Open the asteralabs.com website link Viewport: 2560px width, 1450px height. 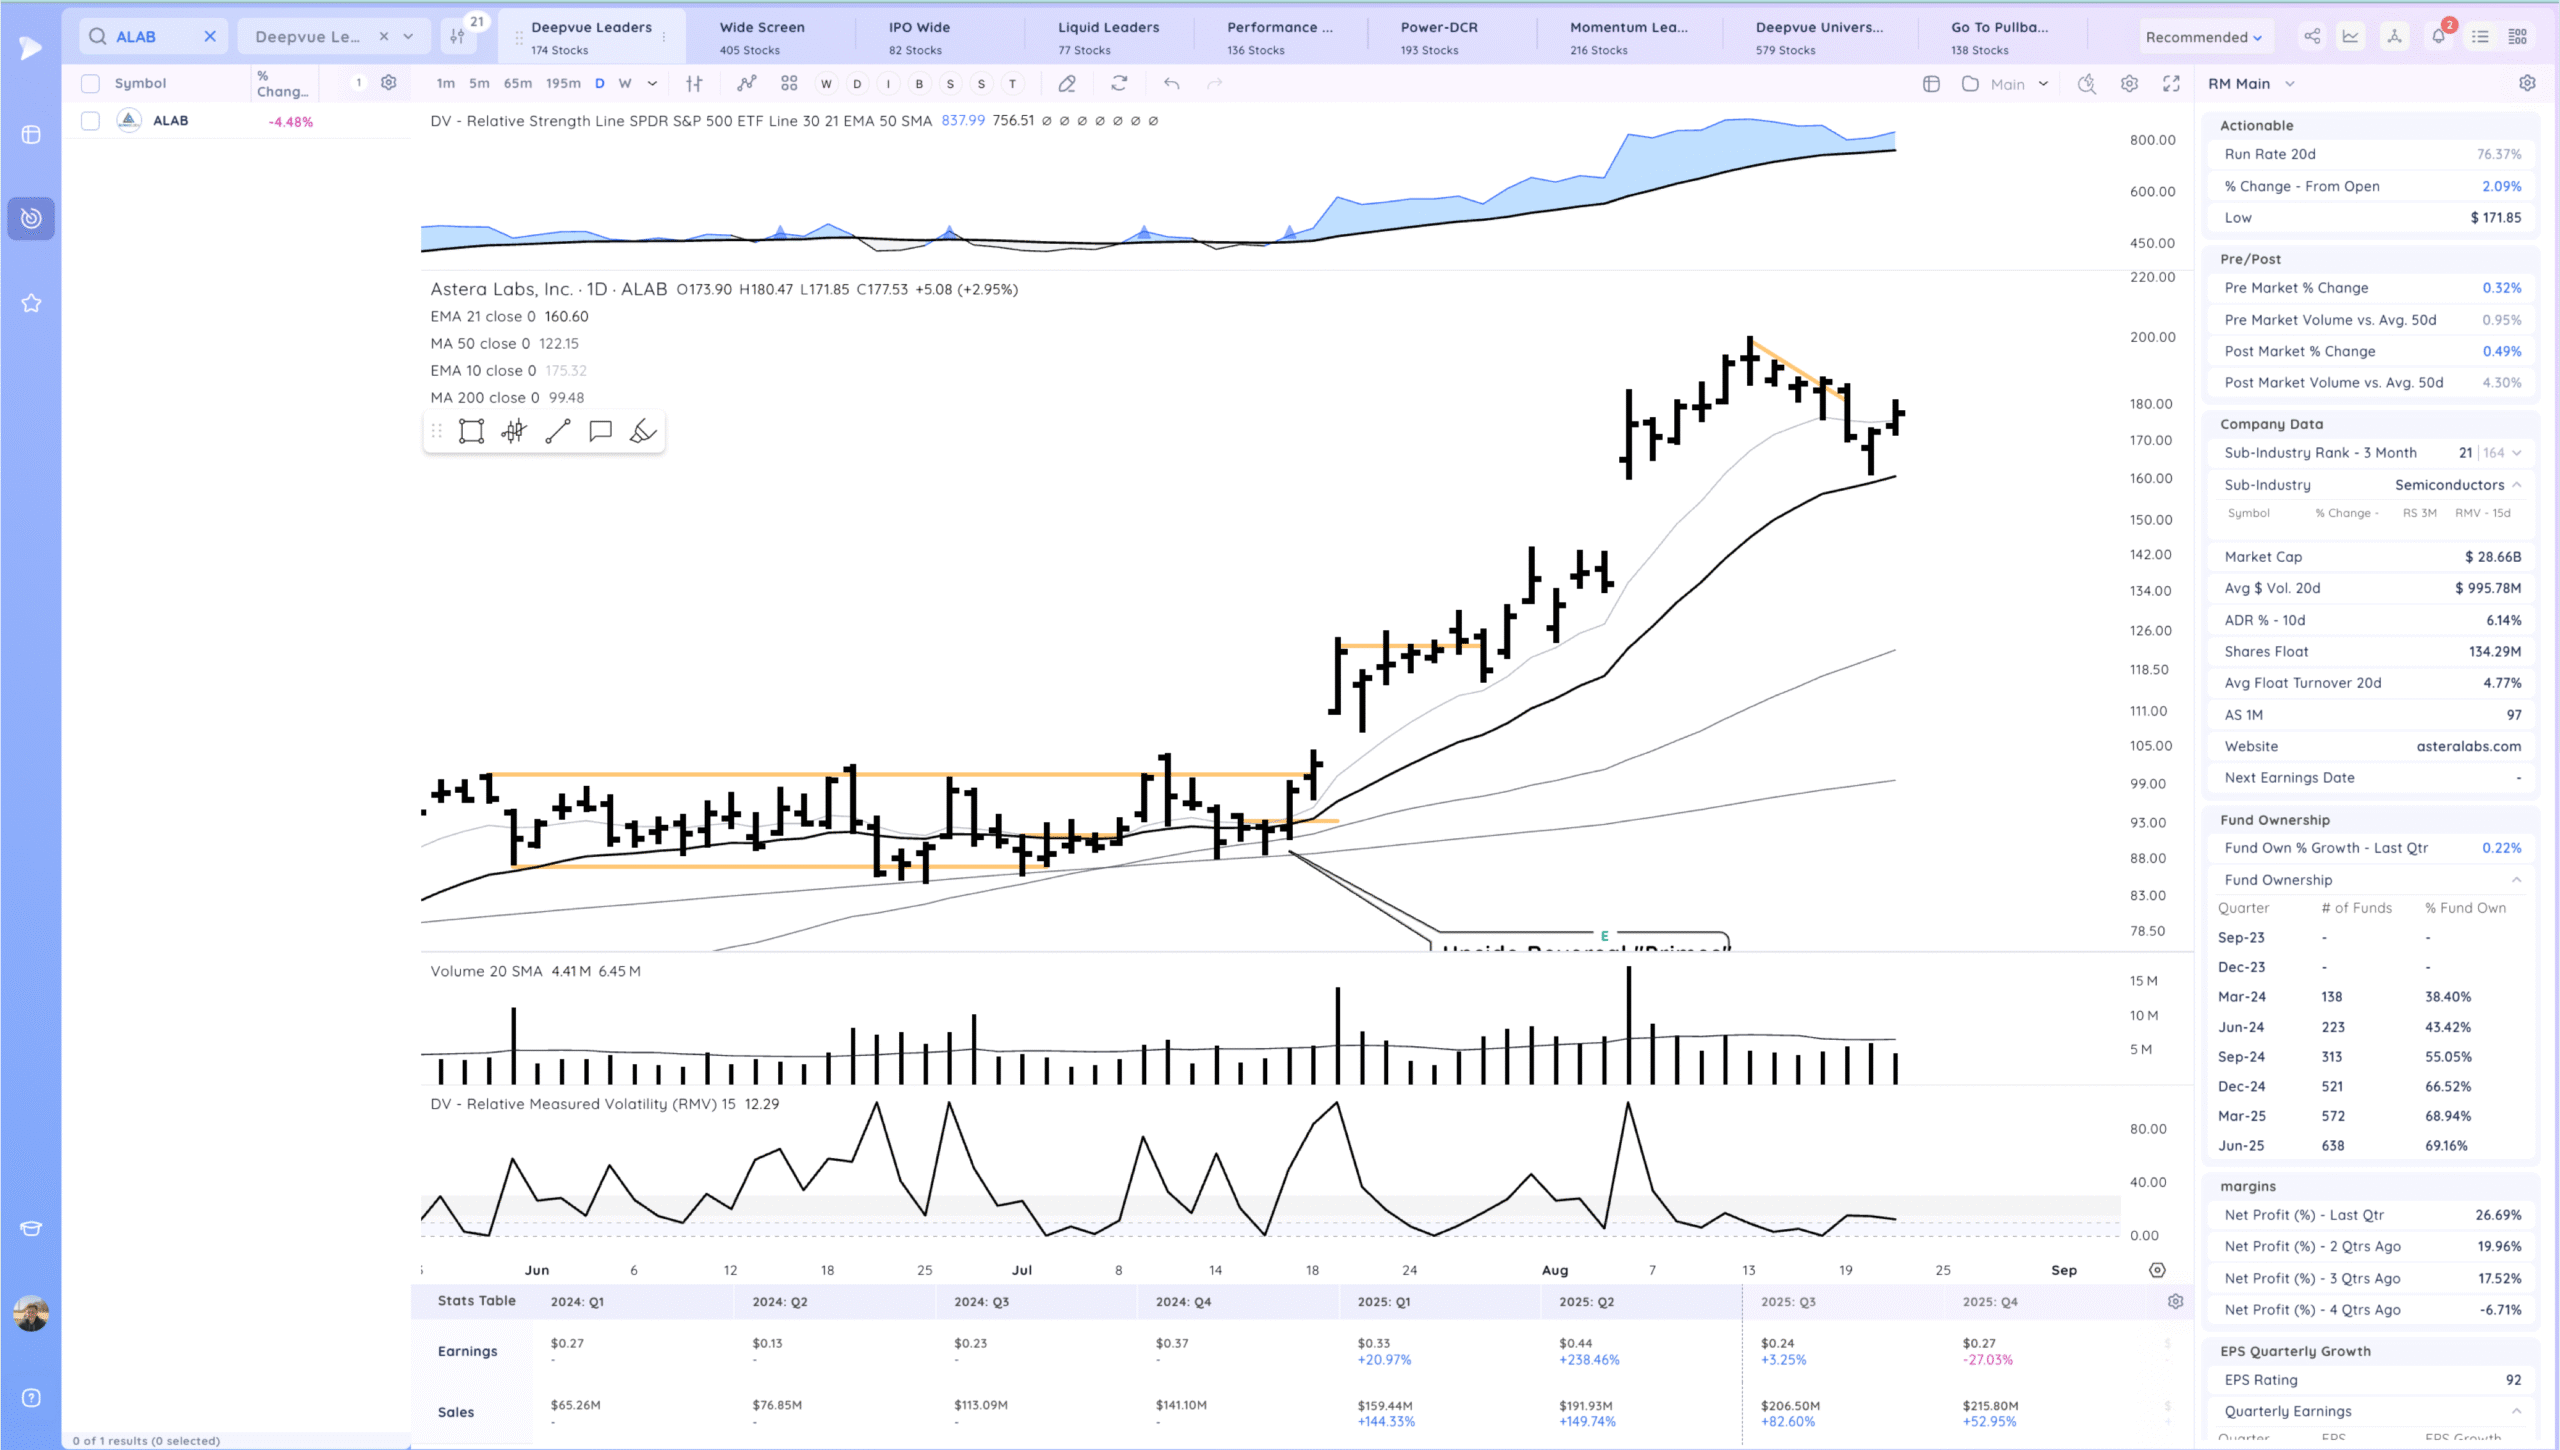[2469, 746]
